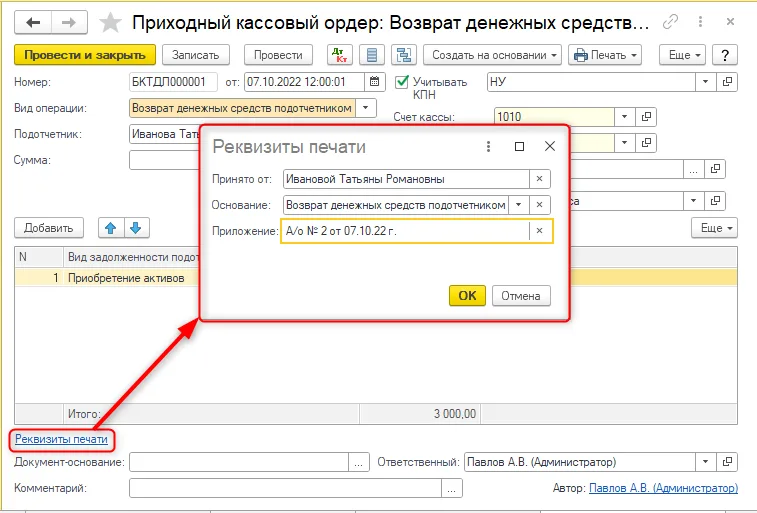Click Провести и закрыть button
The width and height of the screenshot is (757, 513).
[x=85, y=55]
